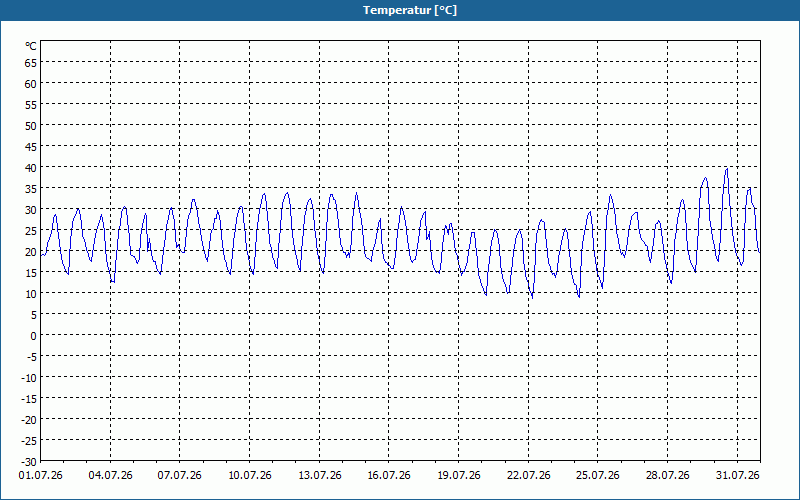The height and width of the screenshot is (500, 800).
Task: Select the 31.07.26 date label
Action: pyautogui.click(x=737, y=476)
